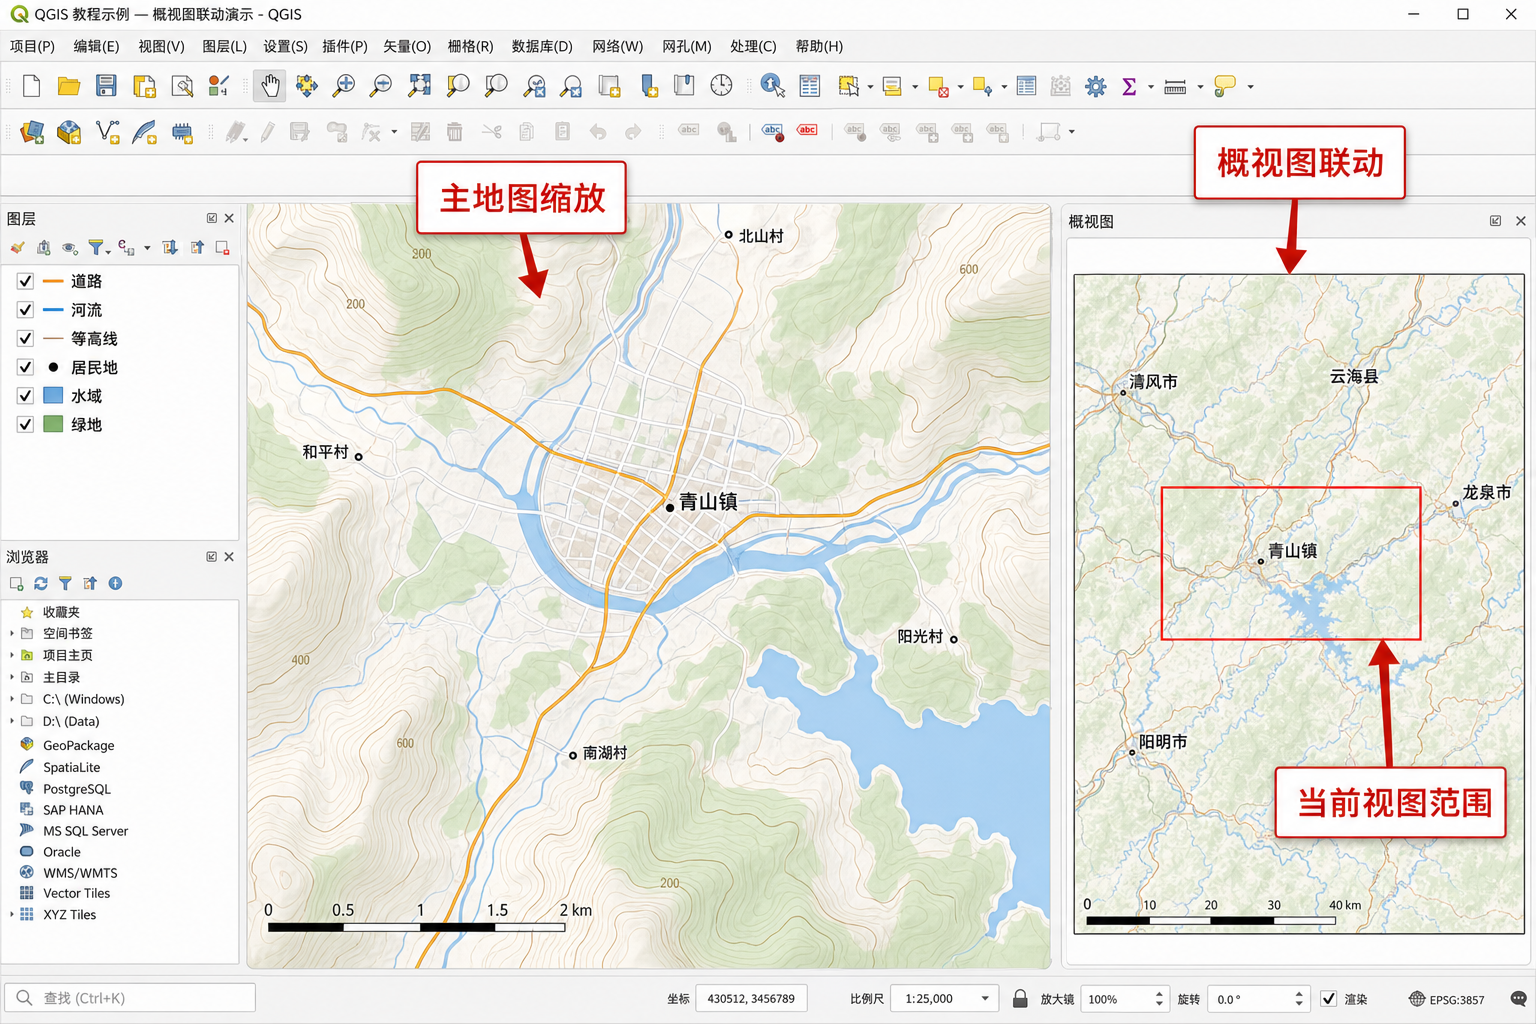This screenshot has height=1024, width=1536.
Task: Open the Measure tool dropdown arrow
Action: (1200, 87)
